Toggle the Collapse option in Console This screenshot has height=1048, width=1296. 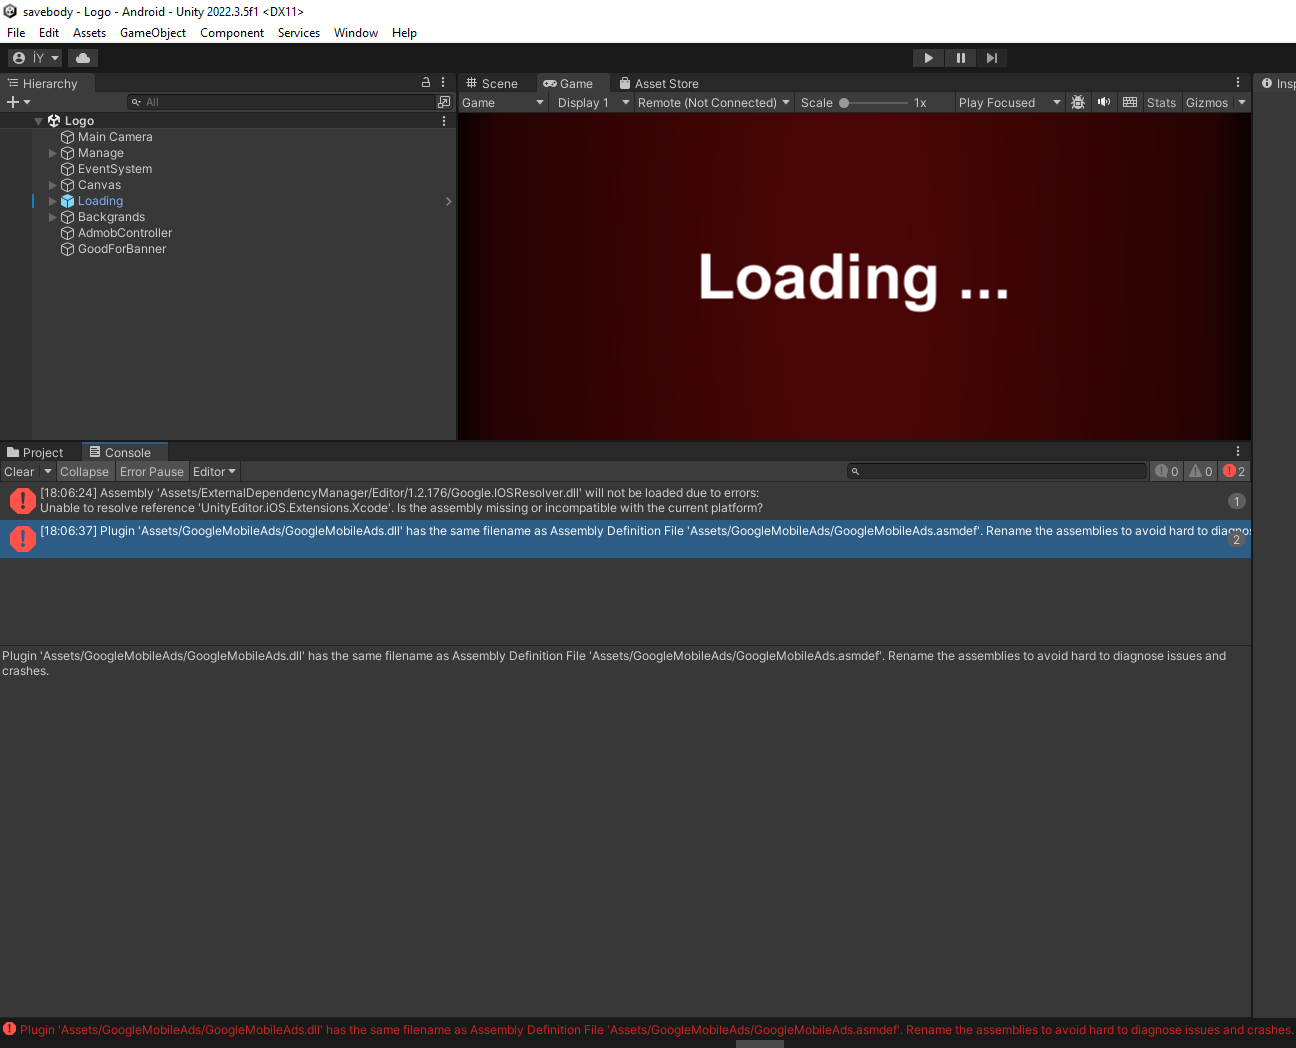[84, 472]
